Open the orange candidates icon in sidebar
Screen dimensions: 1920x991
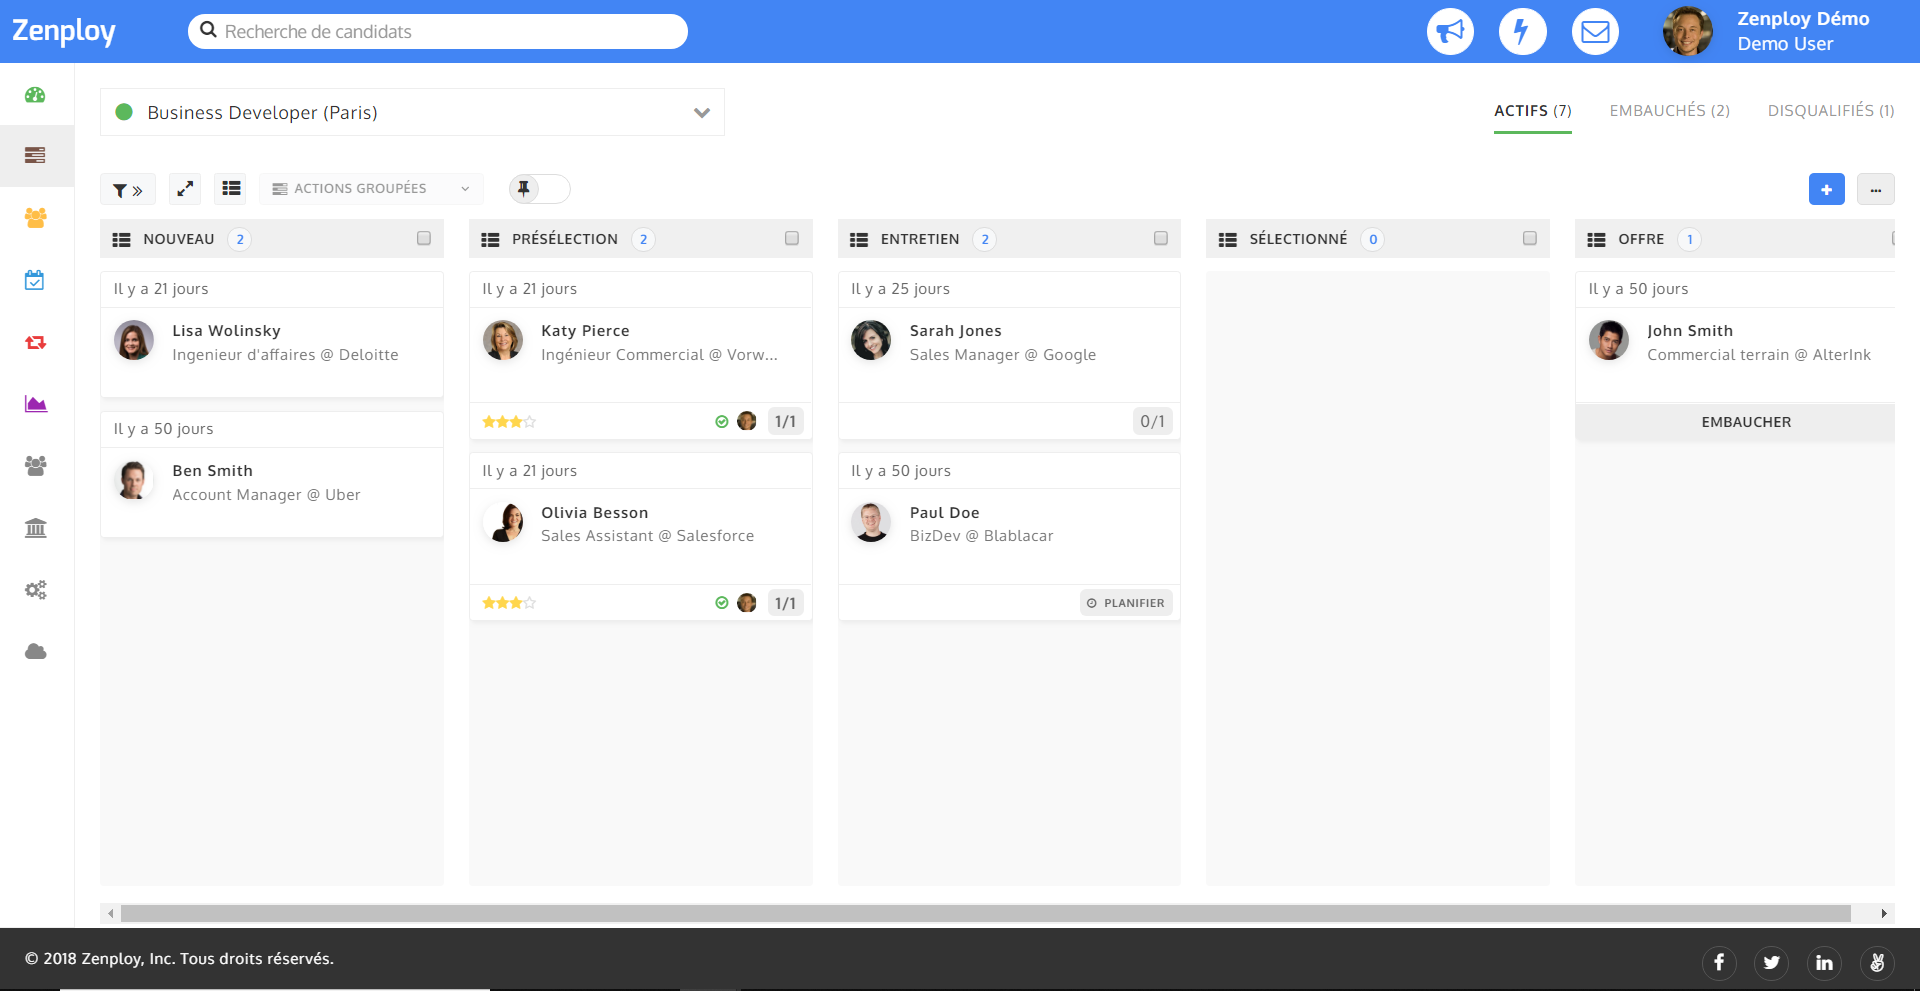click(x=35, y=218)
